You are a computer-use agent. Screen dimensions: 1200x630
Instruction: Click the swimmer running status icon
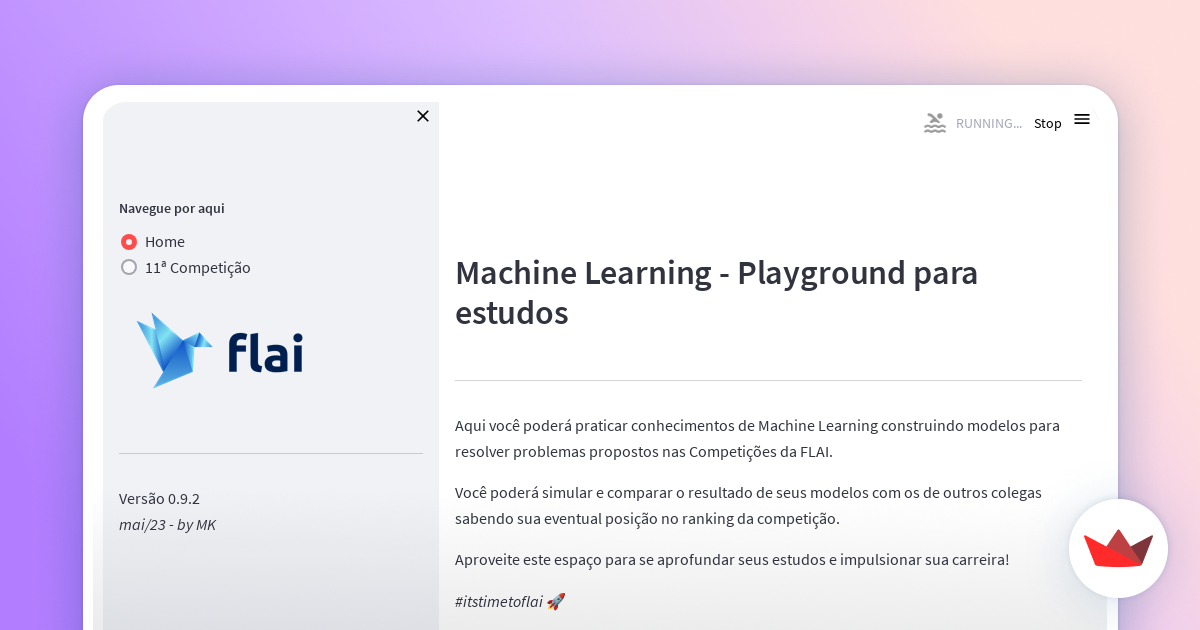(x=934, y=122)
